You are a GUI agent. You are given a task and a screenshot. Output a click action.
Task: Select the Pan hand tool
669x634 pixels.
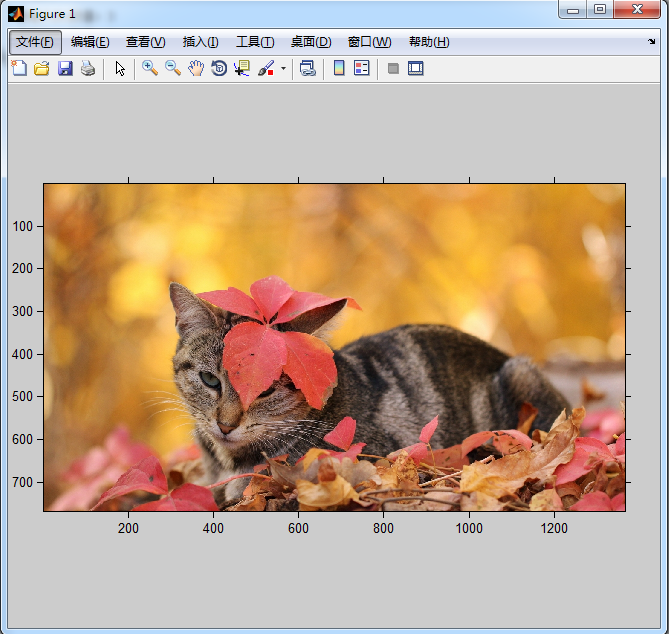(196, 68)
